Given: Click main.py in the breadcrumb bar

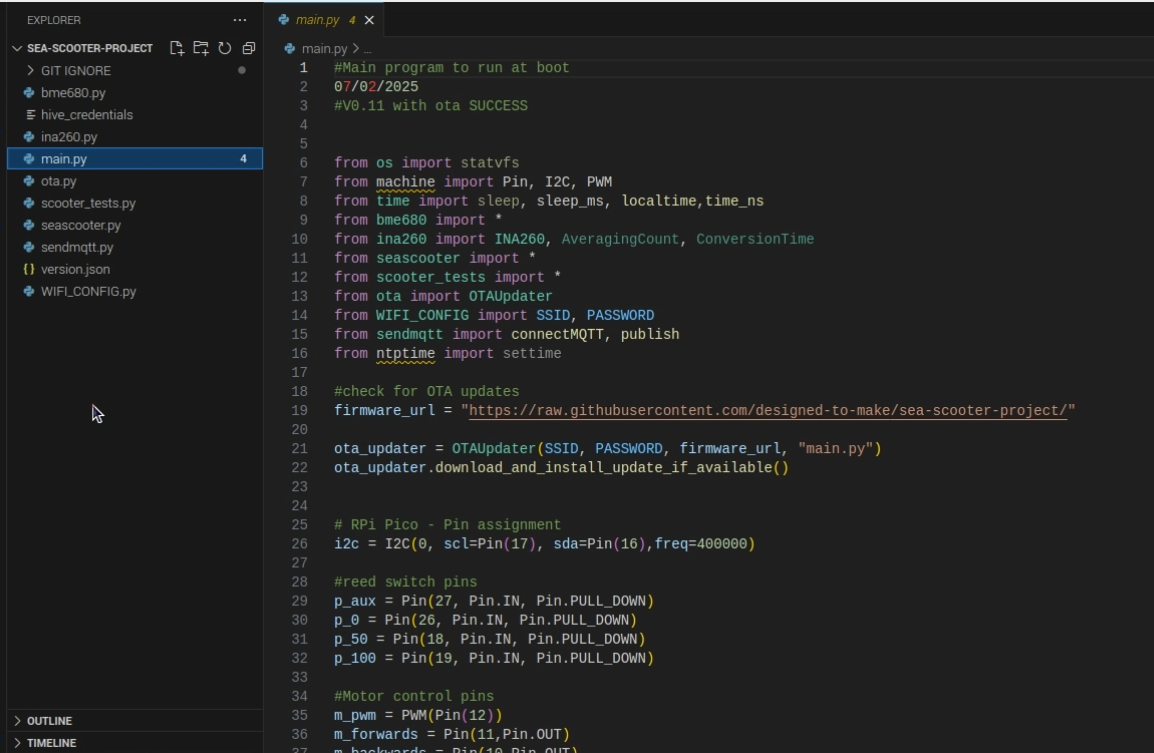Looking at the screenshot, I should 323,48.
